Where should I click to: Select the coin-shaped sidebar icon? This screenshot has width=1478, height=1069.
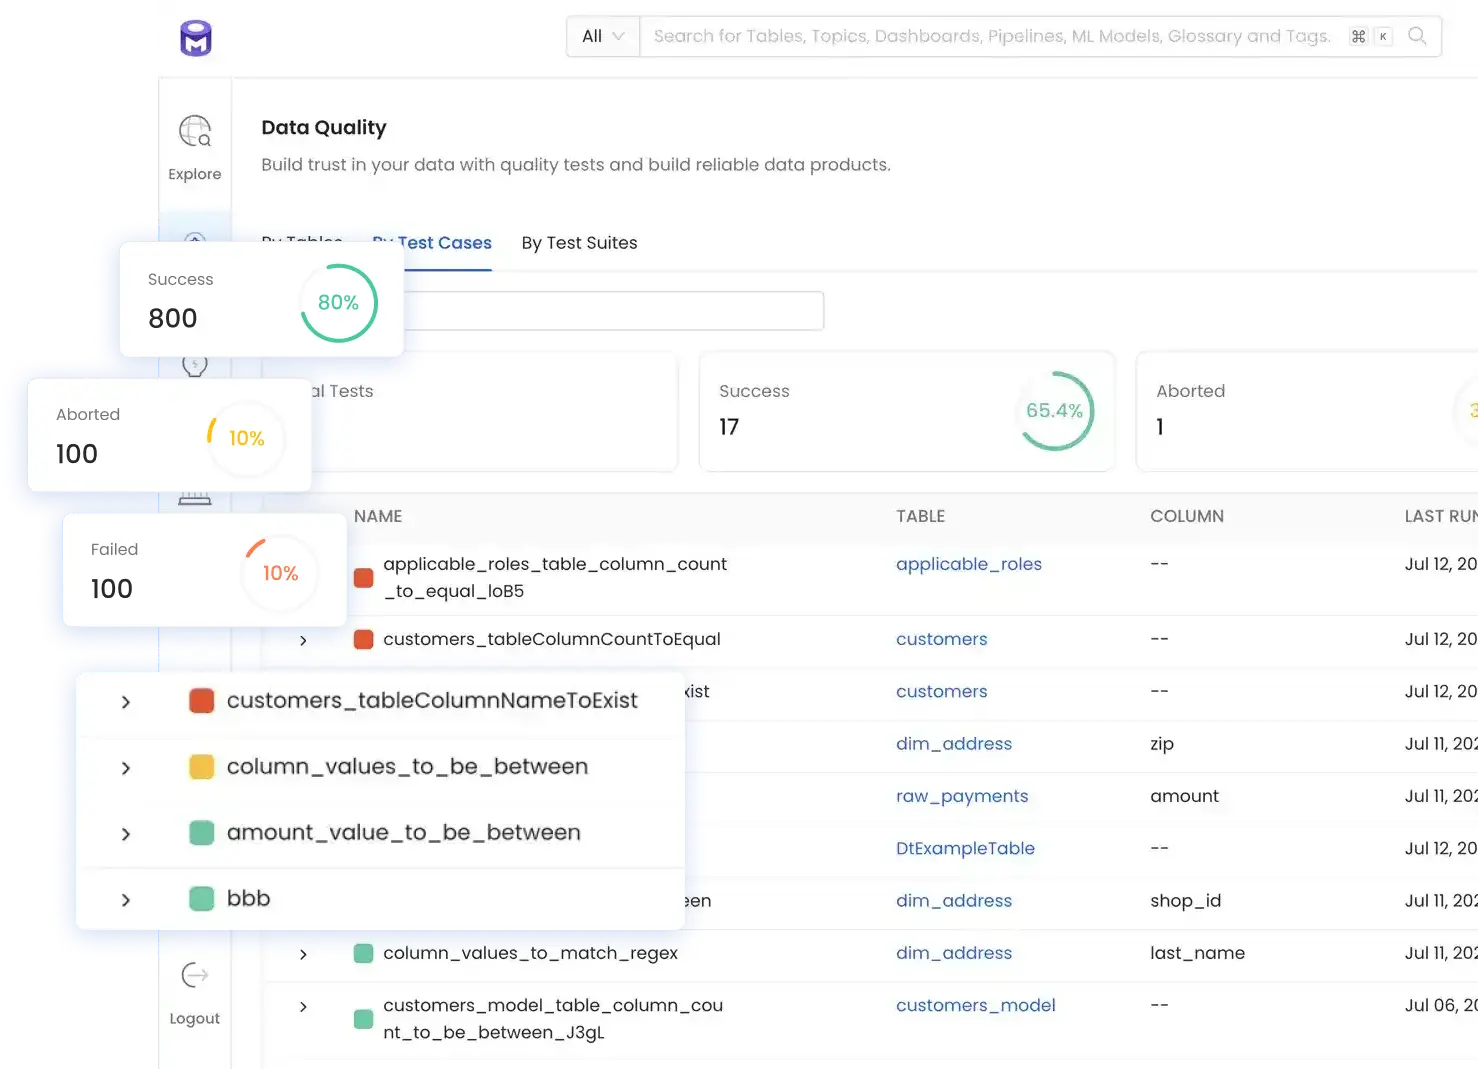(196, 365)
